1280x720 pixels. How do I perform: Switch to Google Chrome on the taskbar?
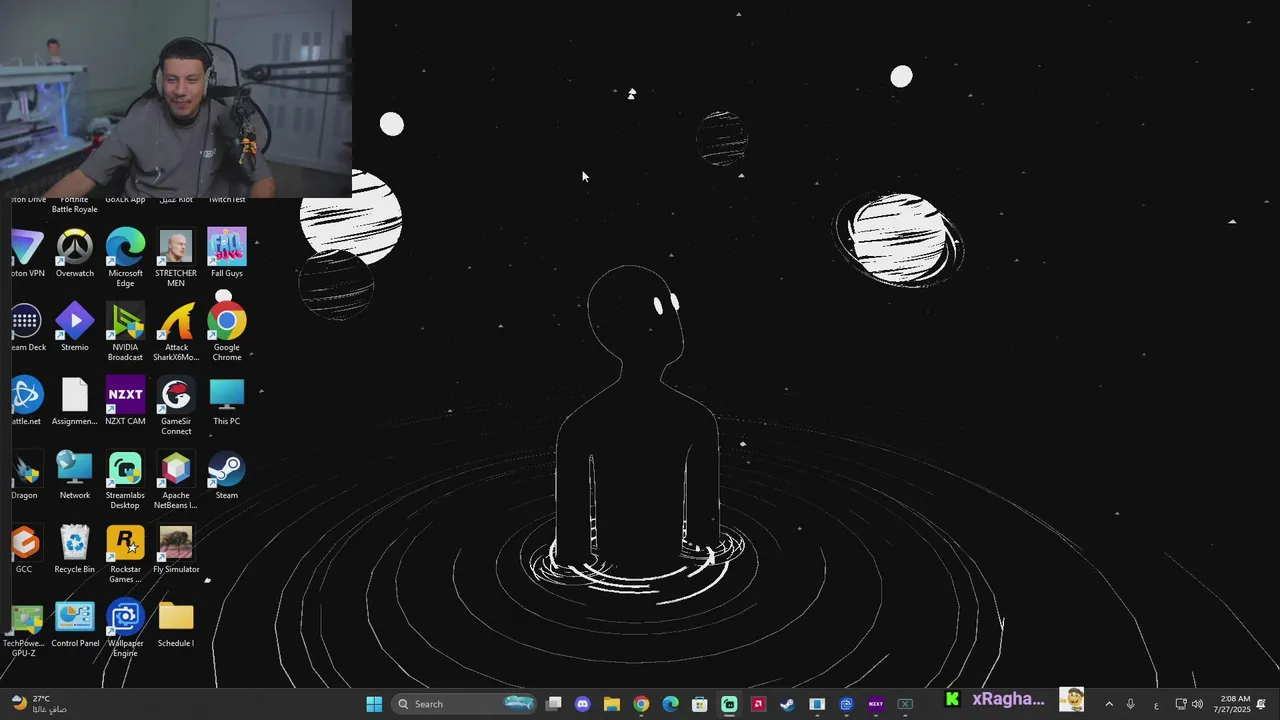[x=641, y=704]
